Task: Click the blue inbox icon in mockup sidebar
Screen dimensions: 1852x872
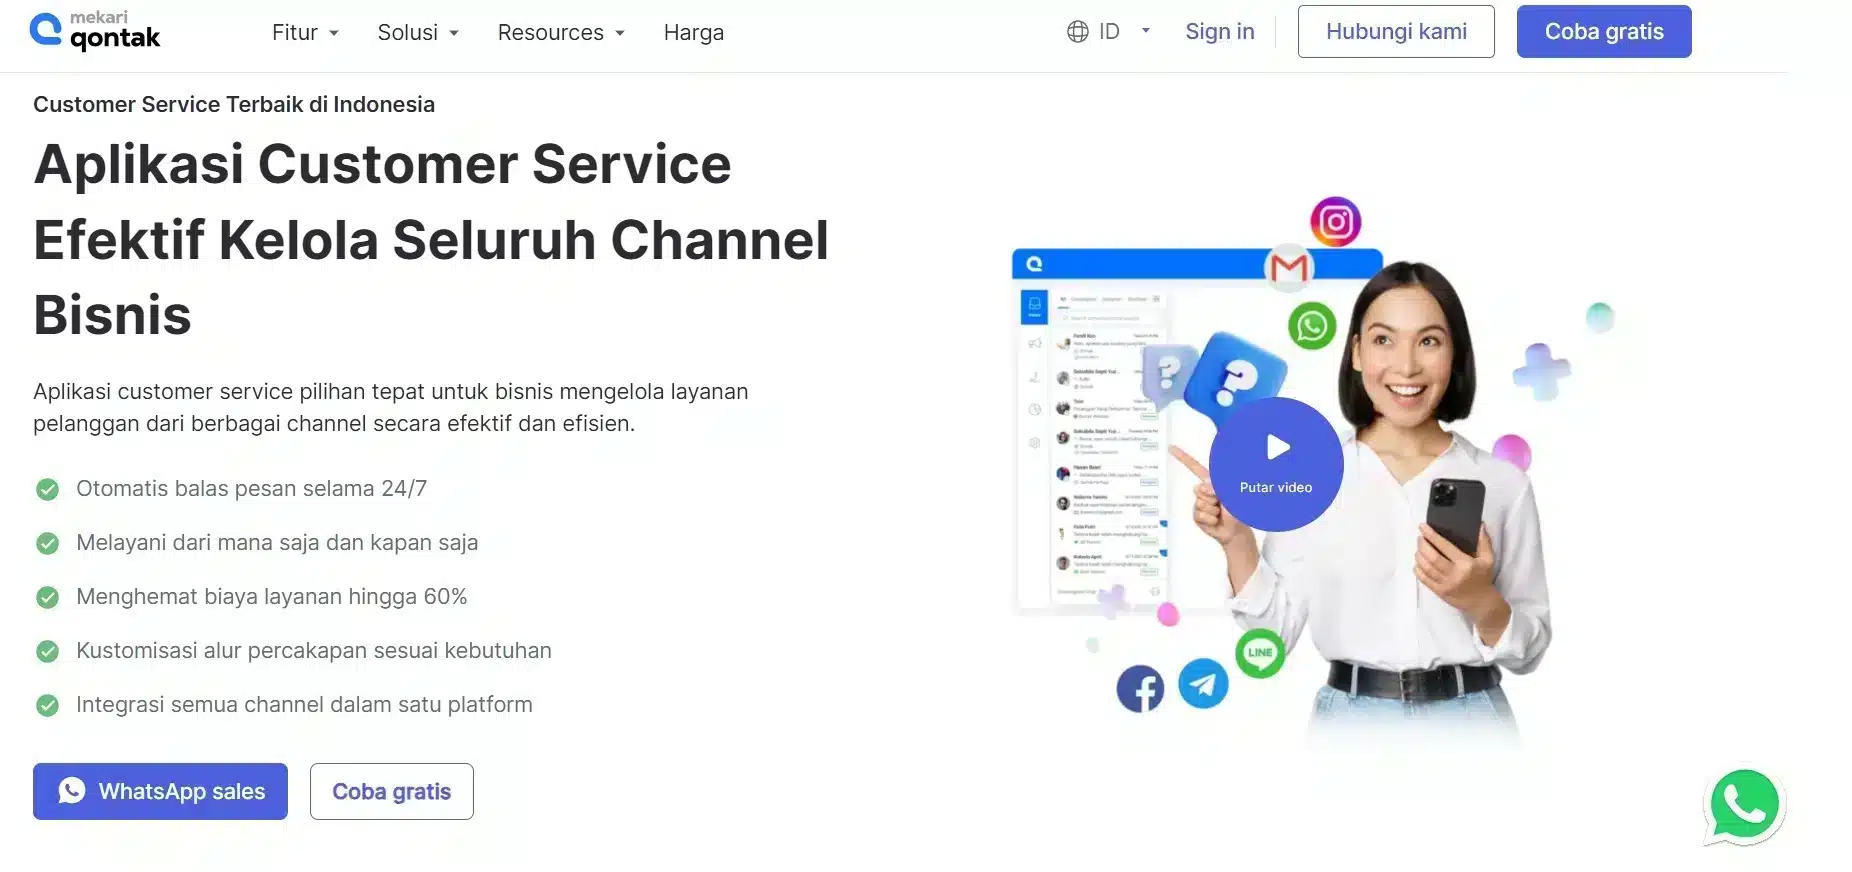Action: point(1034,306)
